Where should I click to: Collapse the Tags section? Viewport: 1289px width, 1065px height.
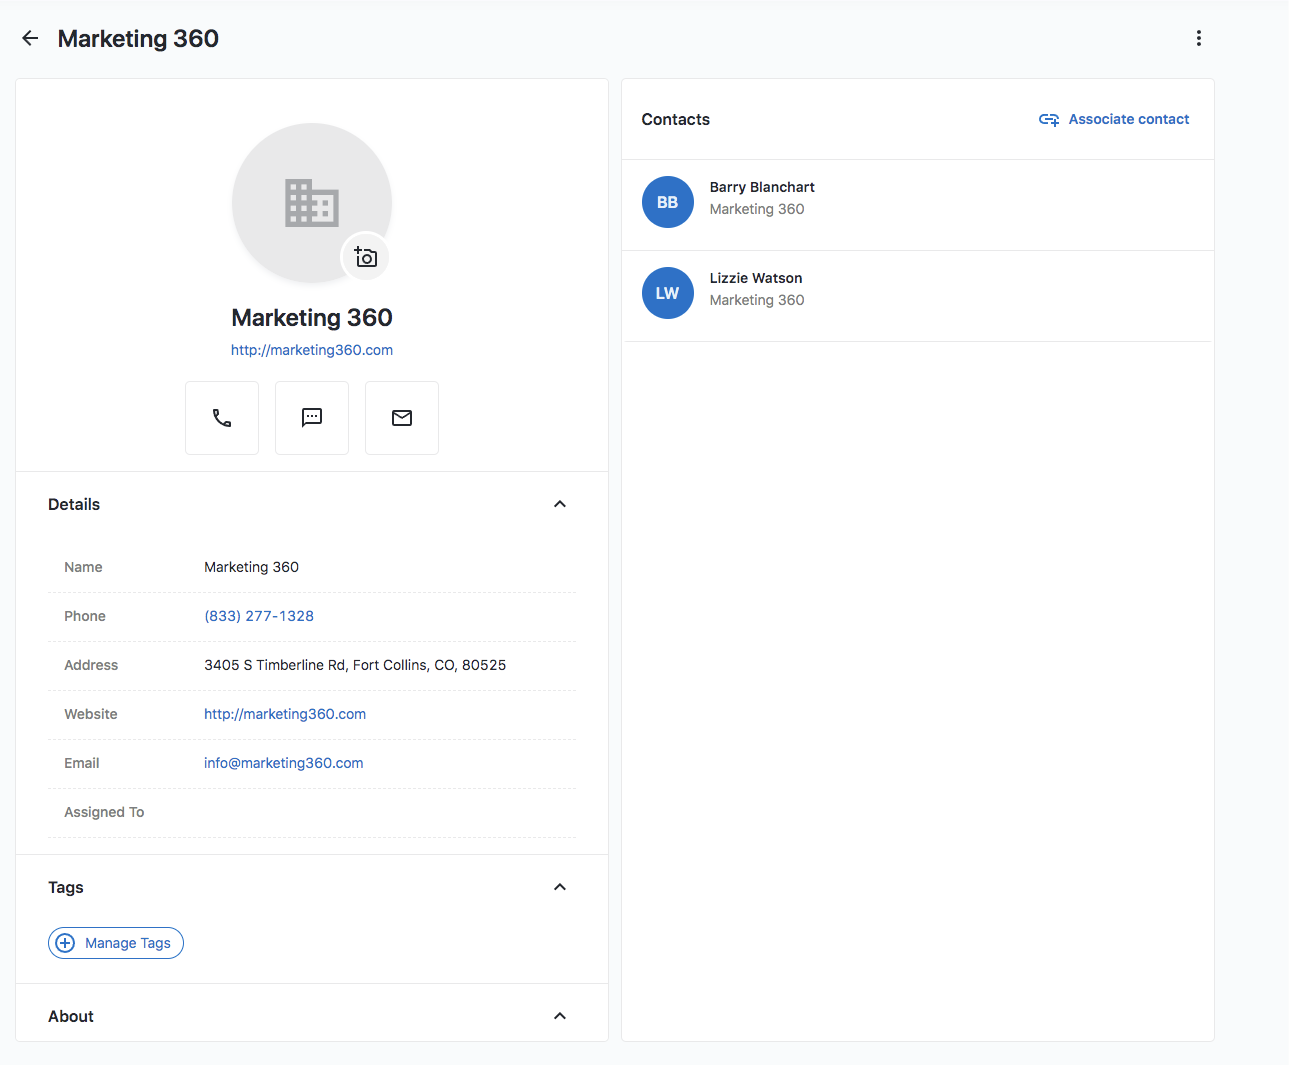click(x=560, y=887)
